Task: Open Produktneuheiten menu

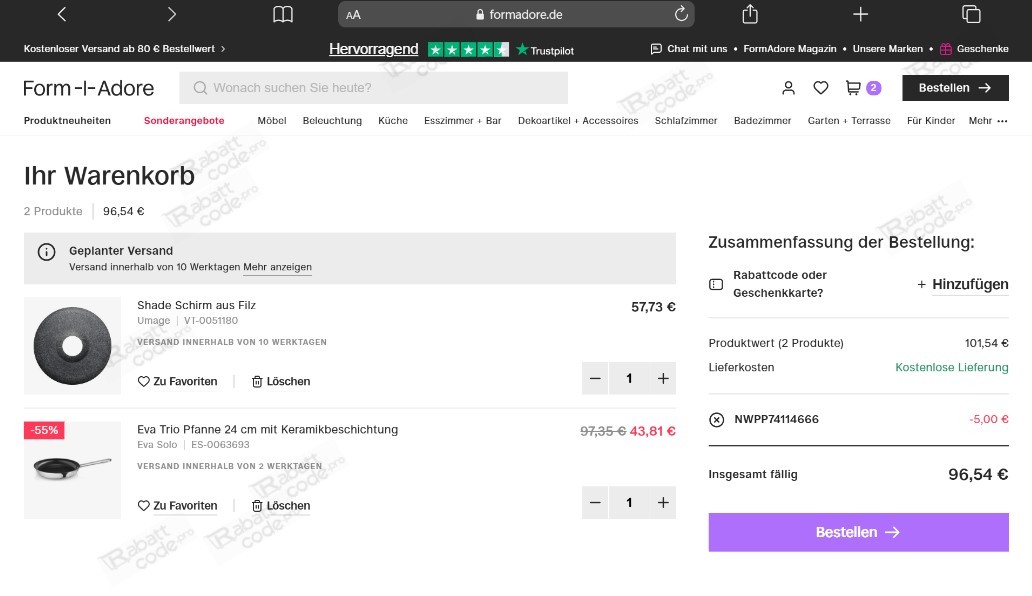Action: pos(67,120)
